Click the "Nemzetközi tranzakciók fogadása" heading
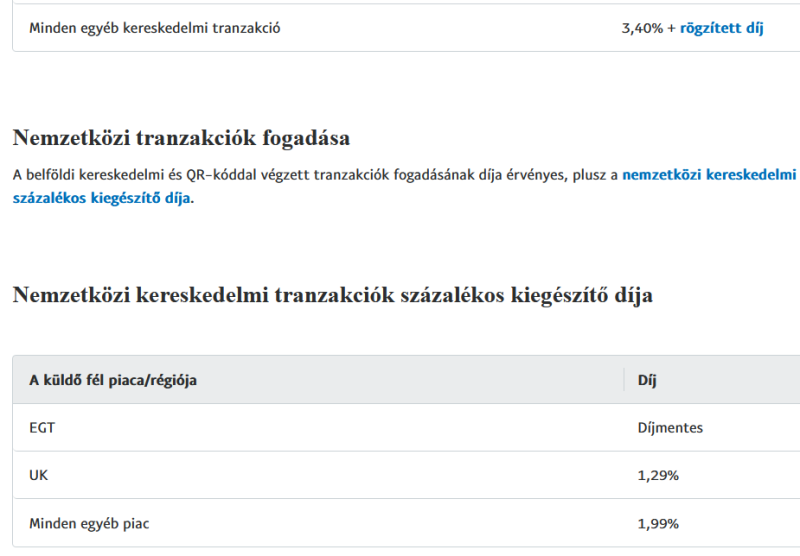The height and width of the screenshot is (556, 800). [181, 138]
